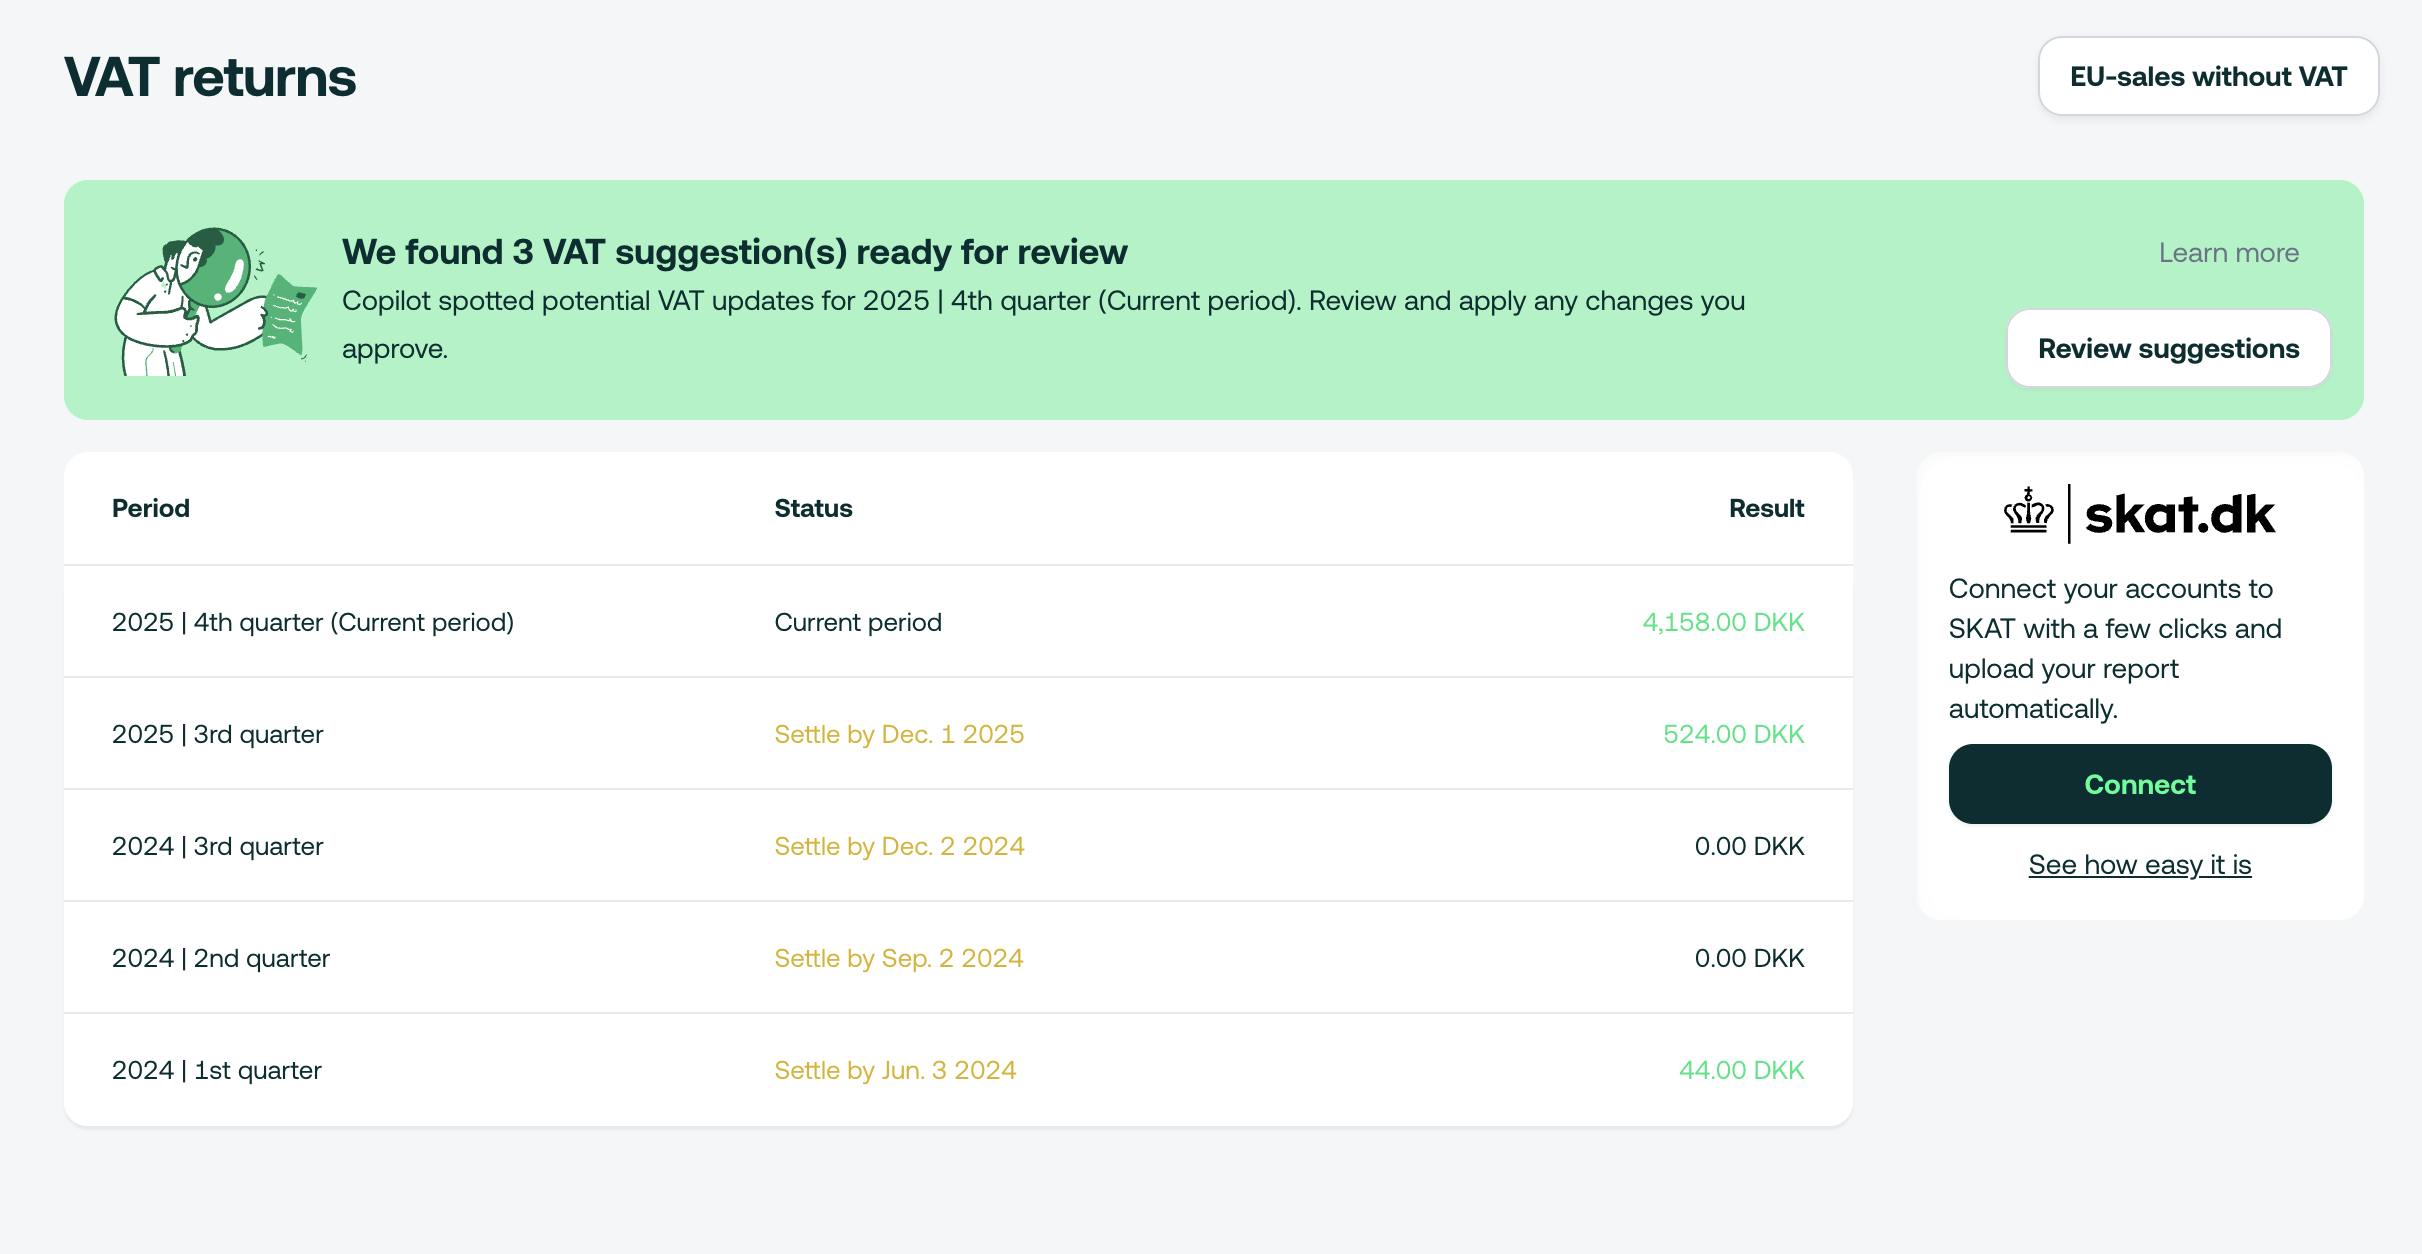Click Settle by Dec. 1 2025 status

899,734
